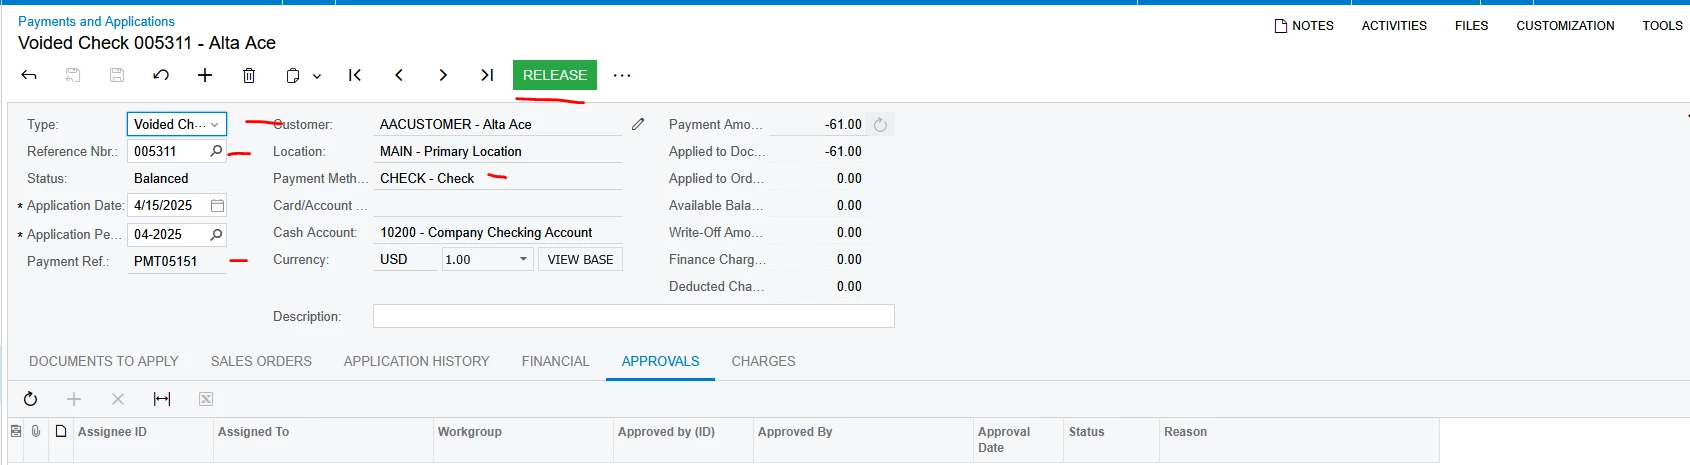Image resolution: width=1690 pixels, height=465 pixels.
Task: Click the Payments and Applications link
Action: tap(96, 21)
